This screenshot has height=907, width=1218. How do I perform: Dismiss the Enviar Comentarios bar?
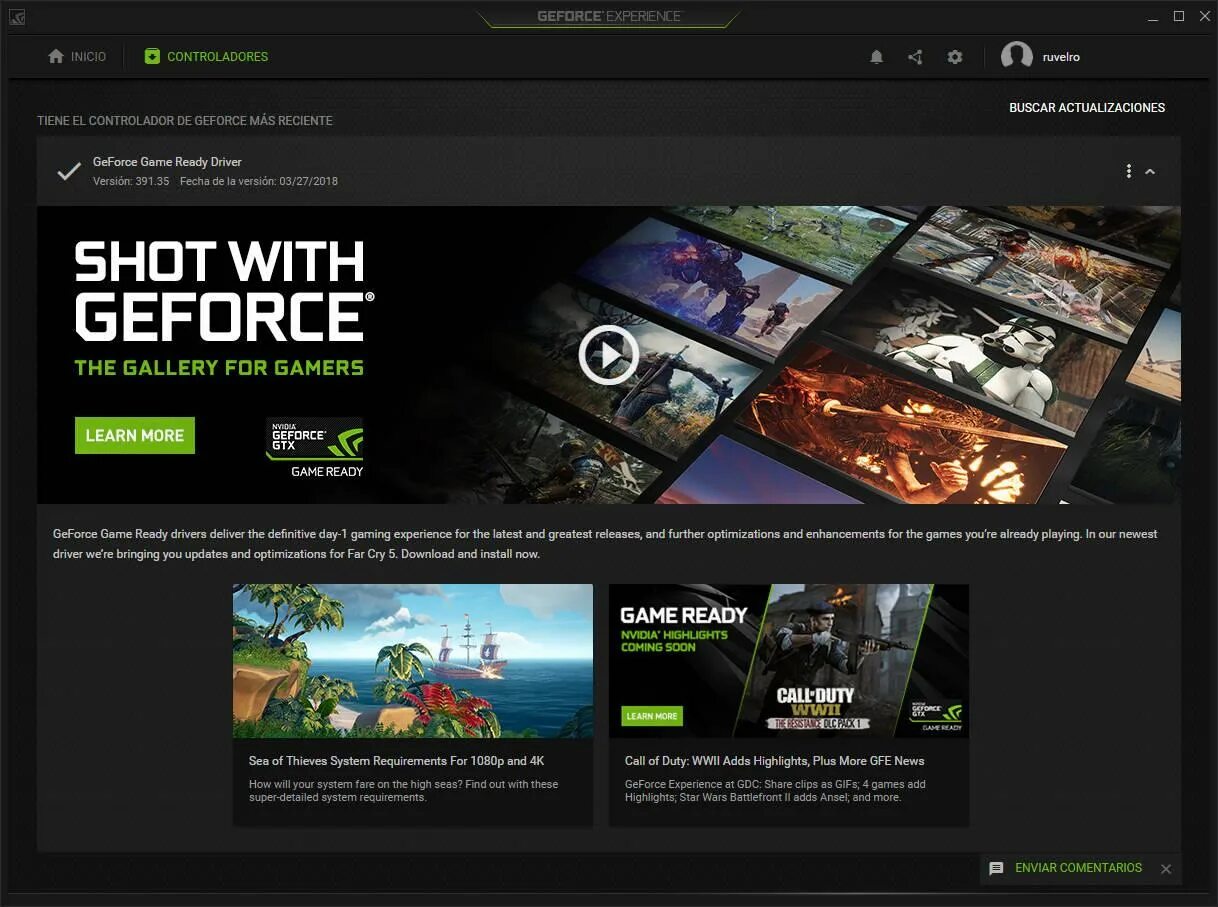tap(1166, 869)
